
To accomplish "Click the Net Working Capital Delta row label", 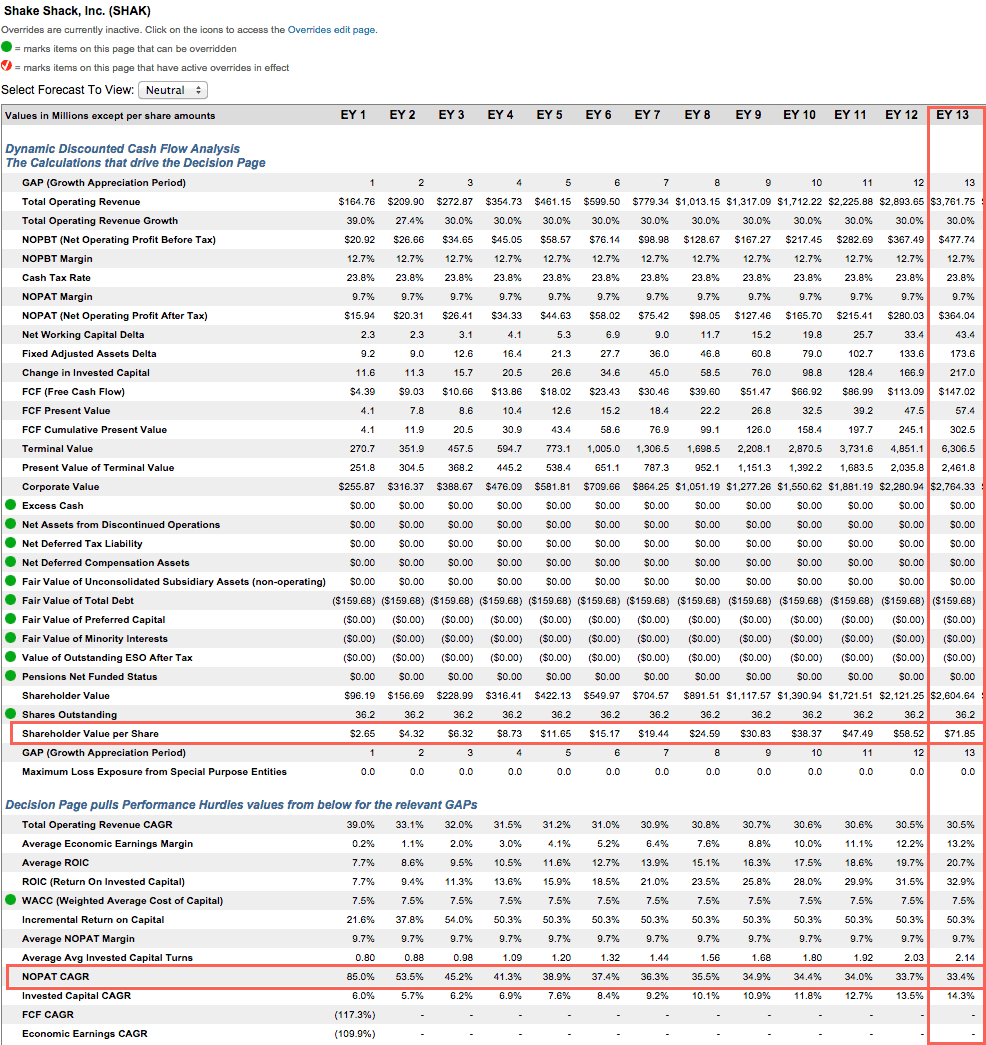I will [83, 335].
